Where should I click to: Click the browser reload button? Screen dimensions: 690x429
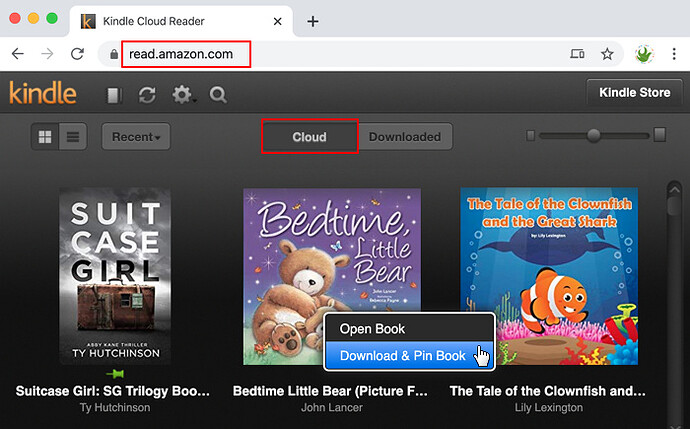point(77,54)
